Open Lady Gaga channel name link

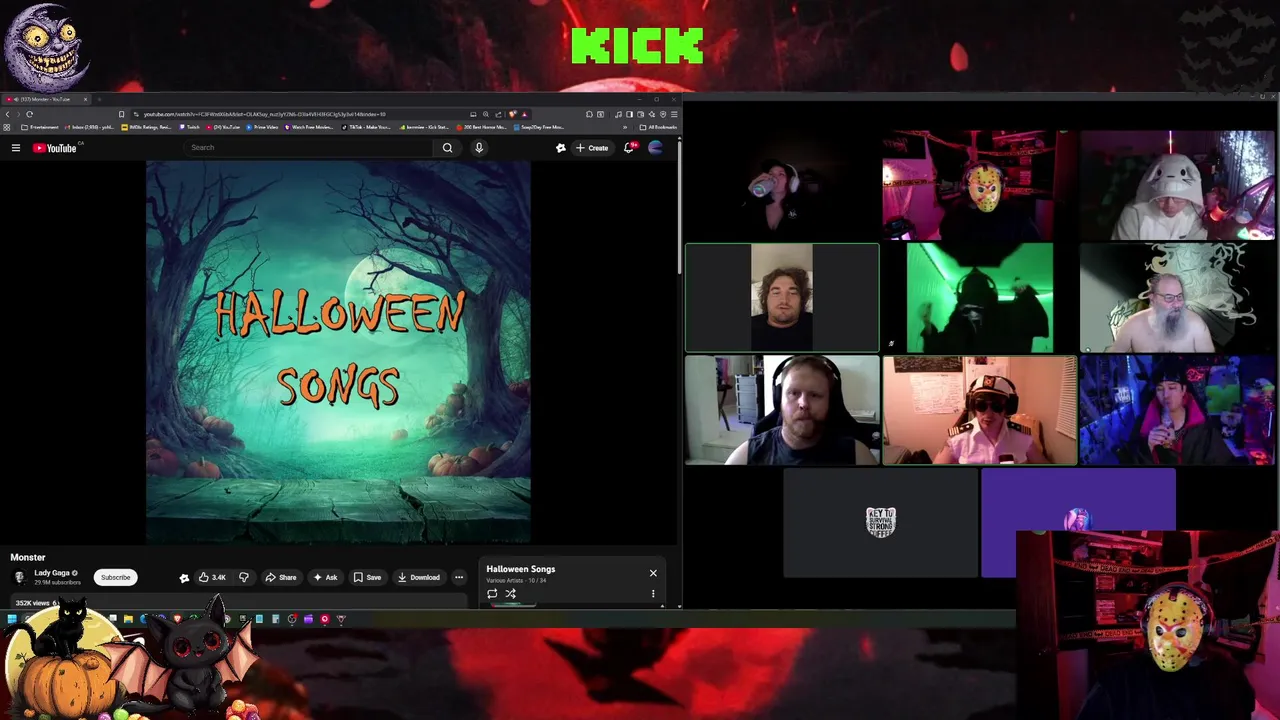52,573
